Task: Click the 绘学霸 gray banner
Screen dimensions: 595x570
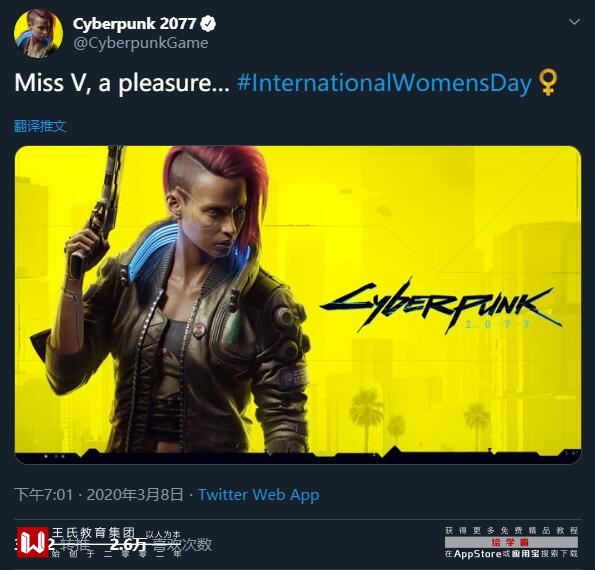Action: click(511, 542)
